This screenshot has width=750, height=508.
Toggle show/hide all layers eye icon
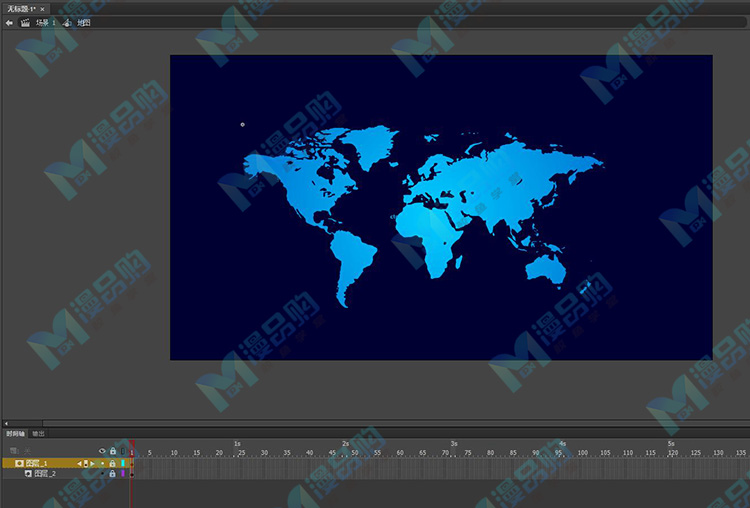pos(102,451)
